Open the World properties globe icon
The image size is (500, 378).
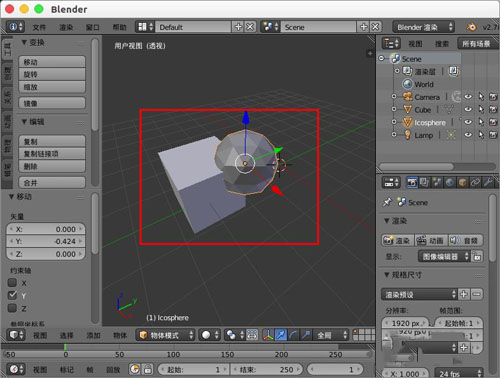point(450,183)
